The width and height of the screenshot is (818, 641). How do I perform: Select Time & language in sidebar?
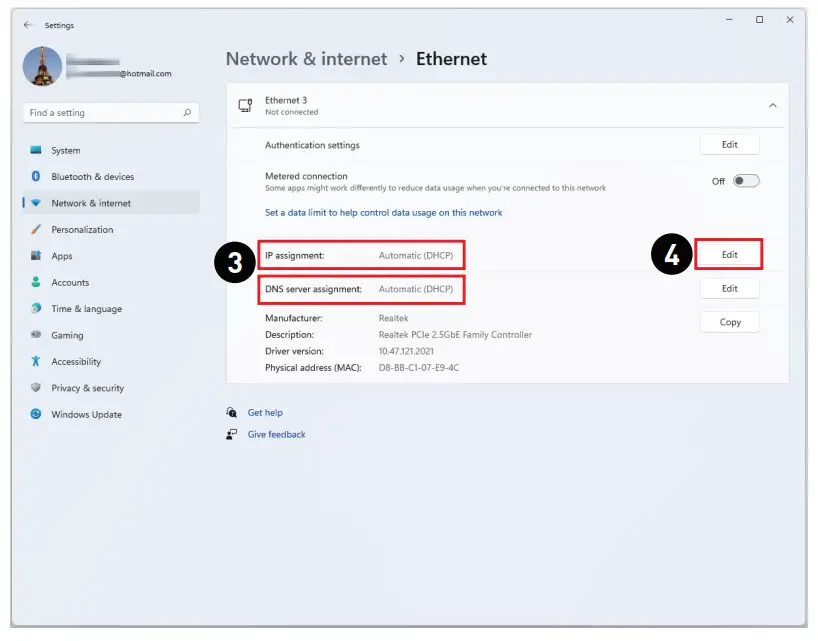coord(86,309)
